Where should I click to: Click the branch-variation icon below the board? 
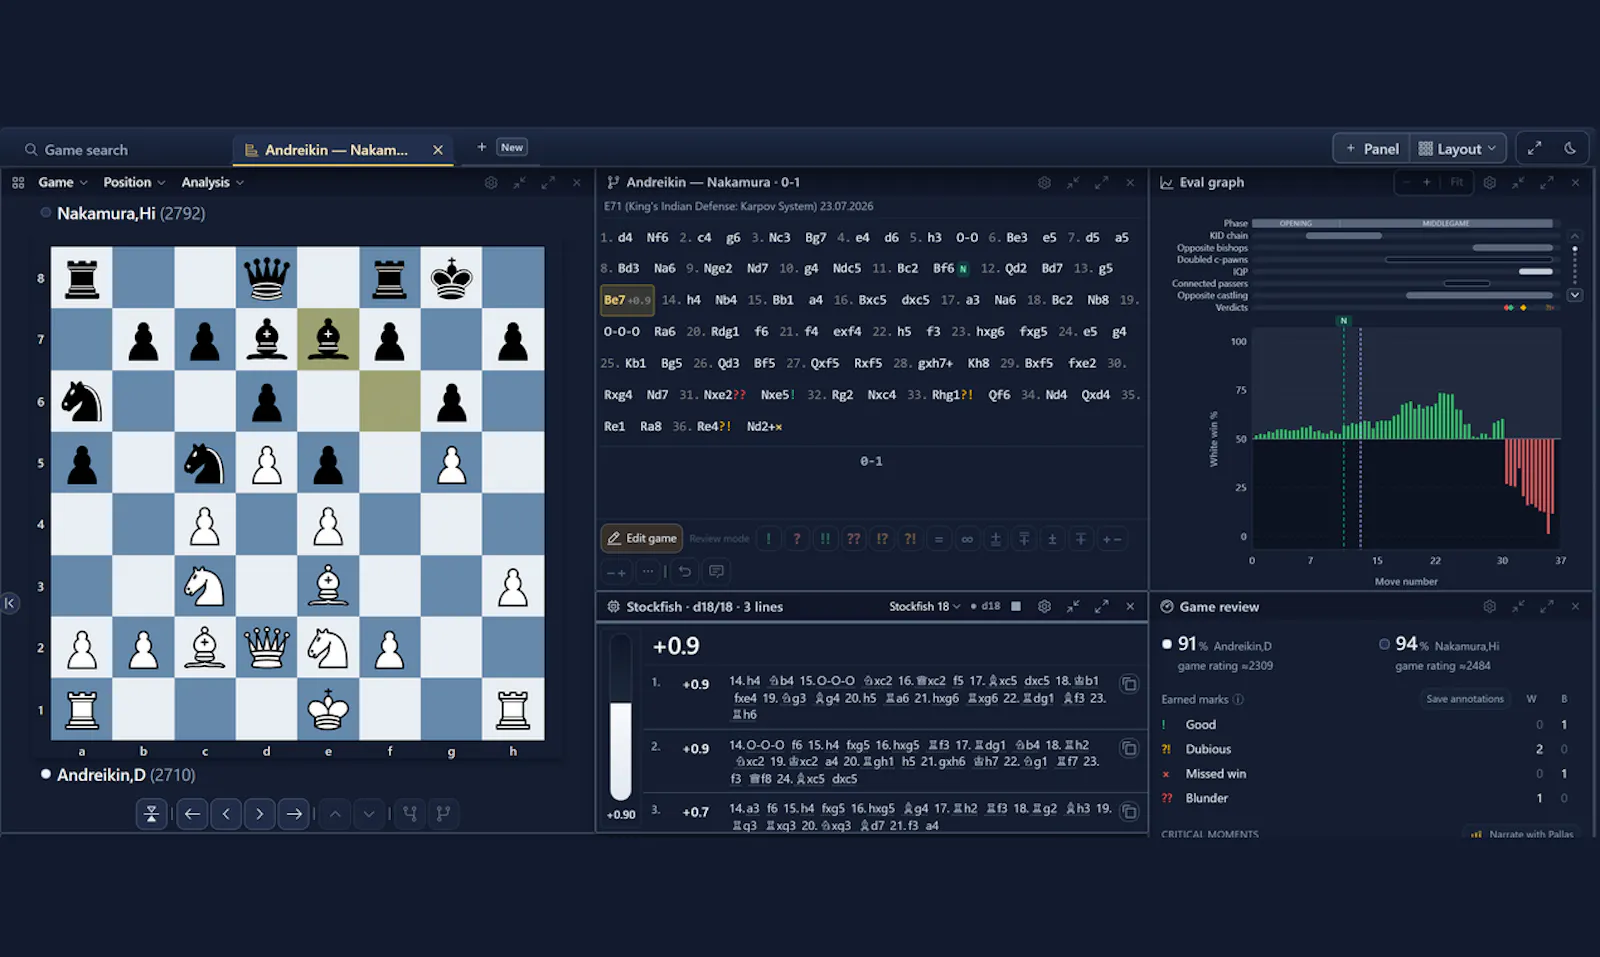click(x=444, y=814)
